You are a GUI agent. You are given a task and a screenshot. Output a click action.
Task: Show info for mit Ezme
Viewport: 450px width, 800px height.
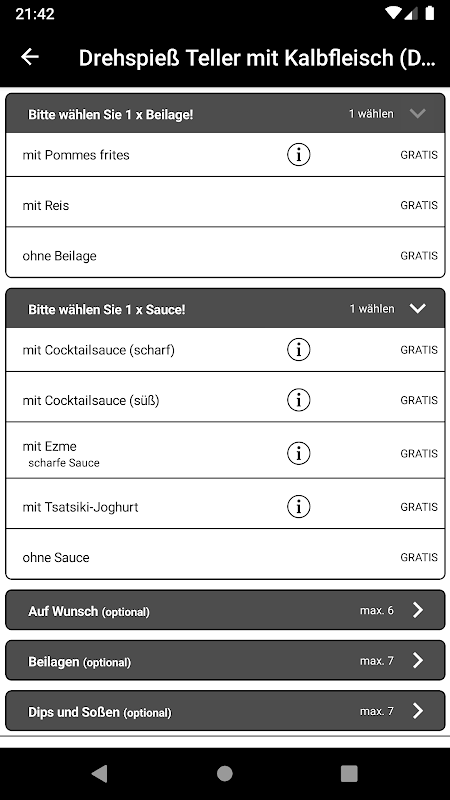298,453
